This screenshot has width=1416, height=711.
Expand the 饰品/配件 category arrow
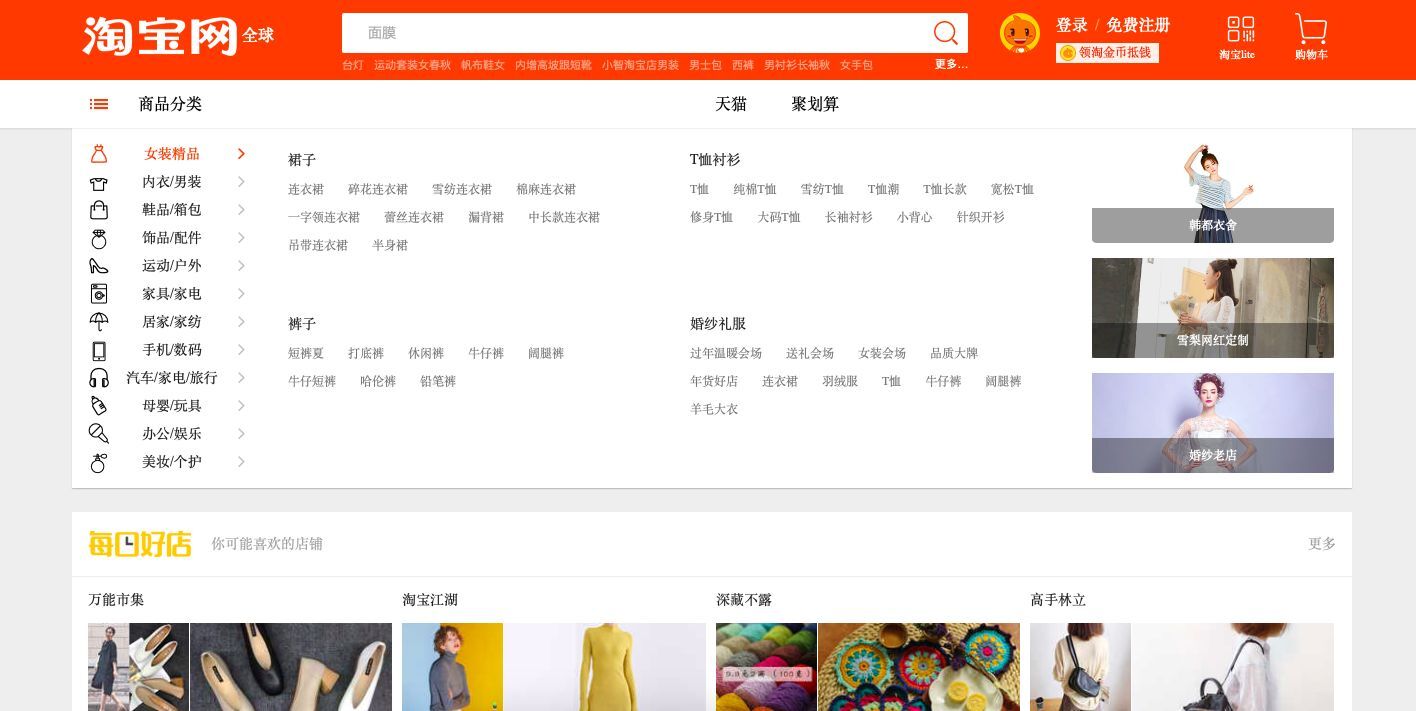click(241, 237)
